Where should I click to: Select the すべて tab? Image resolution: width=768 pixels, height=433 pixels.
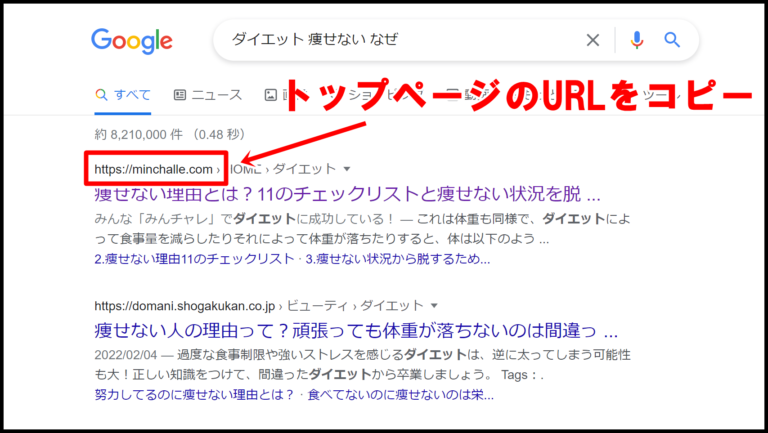tap(123, 95)
